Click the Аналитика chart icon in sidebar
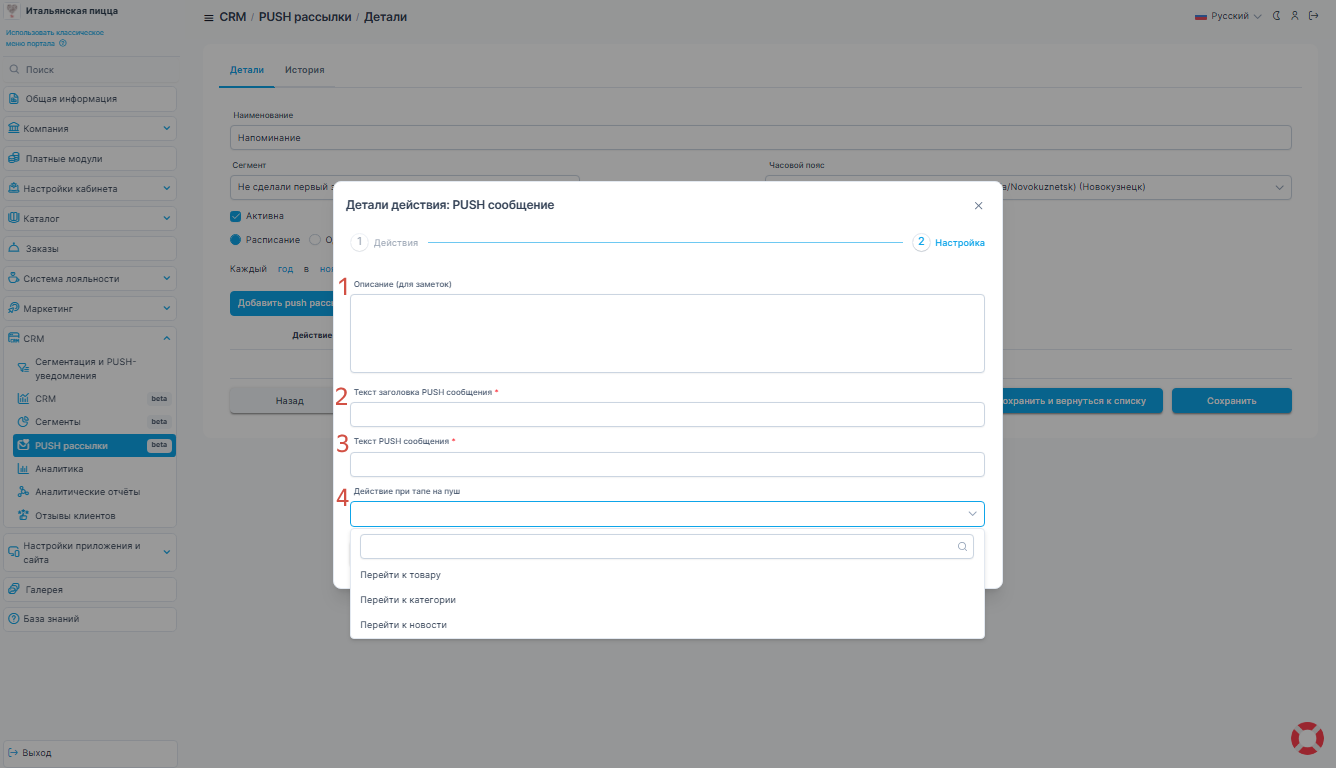The image size is (1336, 768). [23, 468]
